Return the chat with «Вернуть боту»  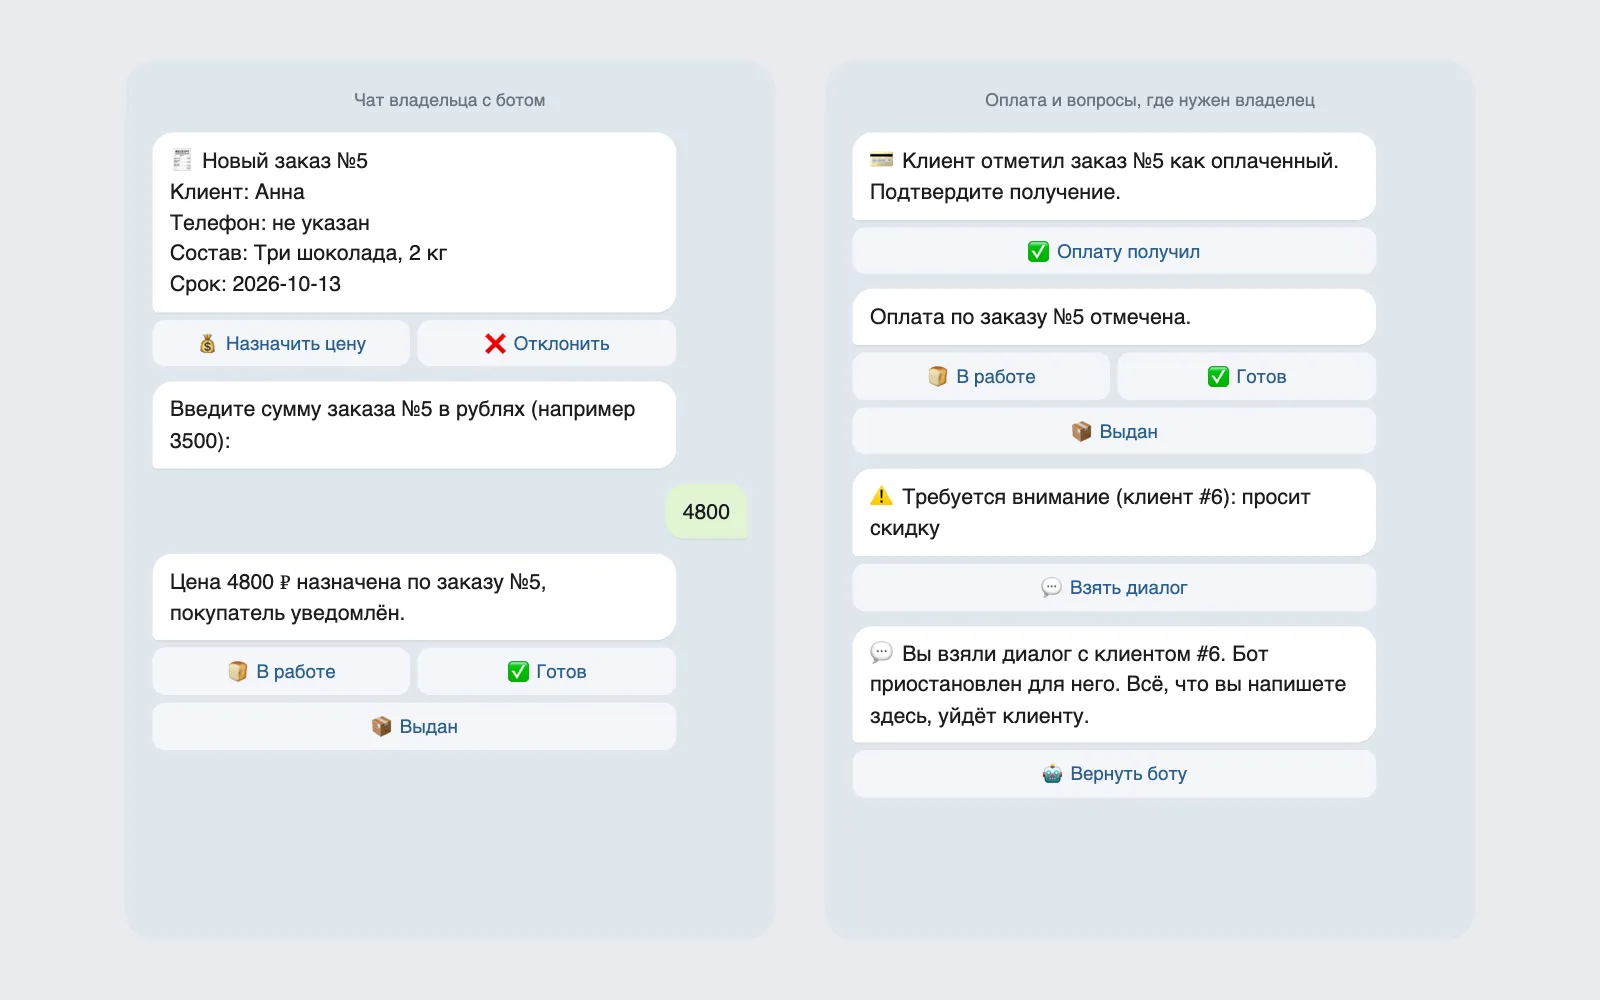1114,773
